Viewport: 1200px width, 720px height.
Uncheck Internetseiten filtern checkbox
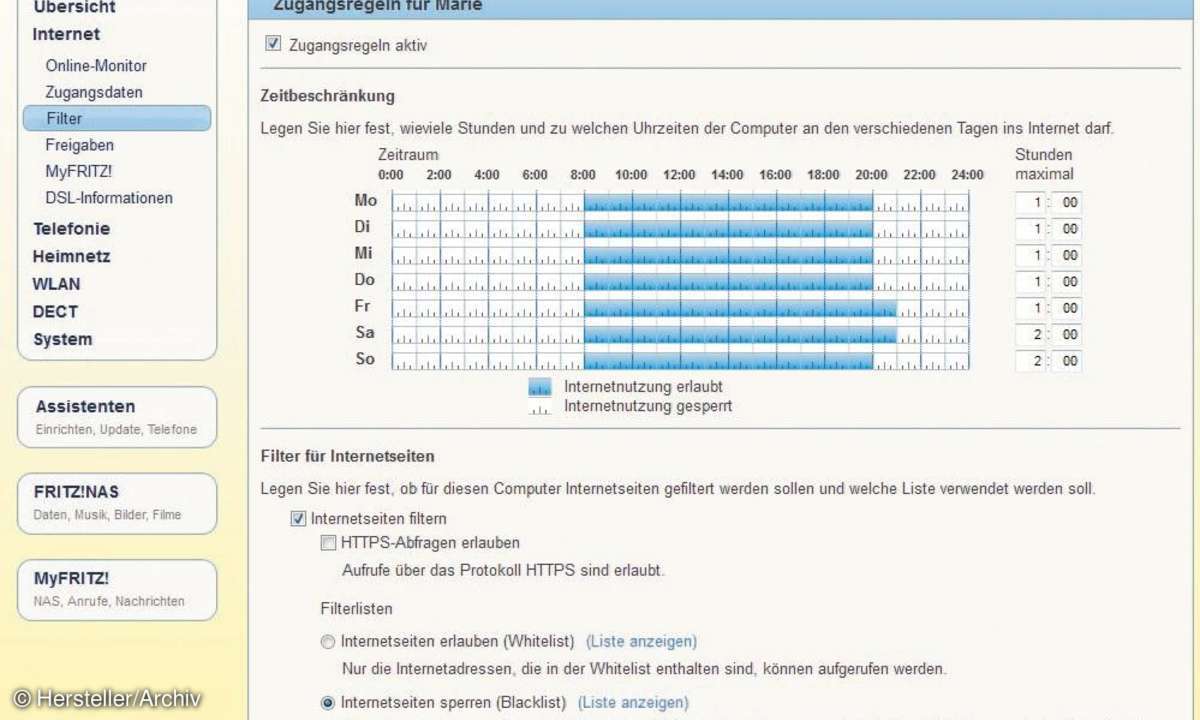[298, 518]
